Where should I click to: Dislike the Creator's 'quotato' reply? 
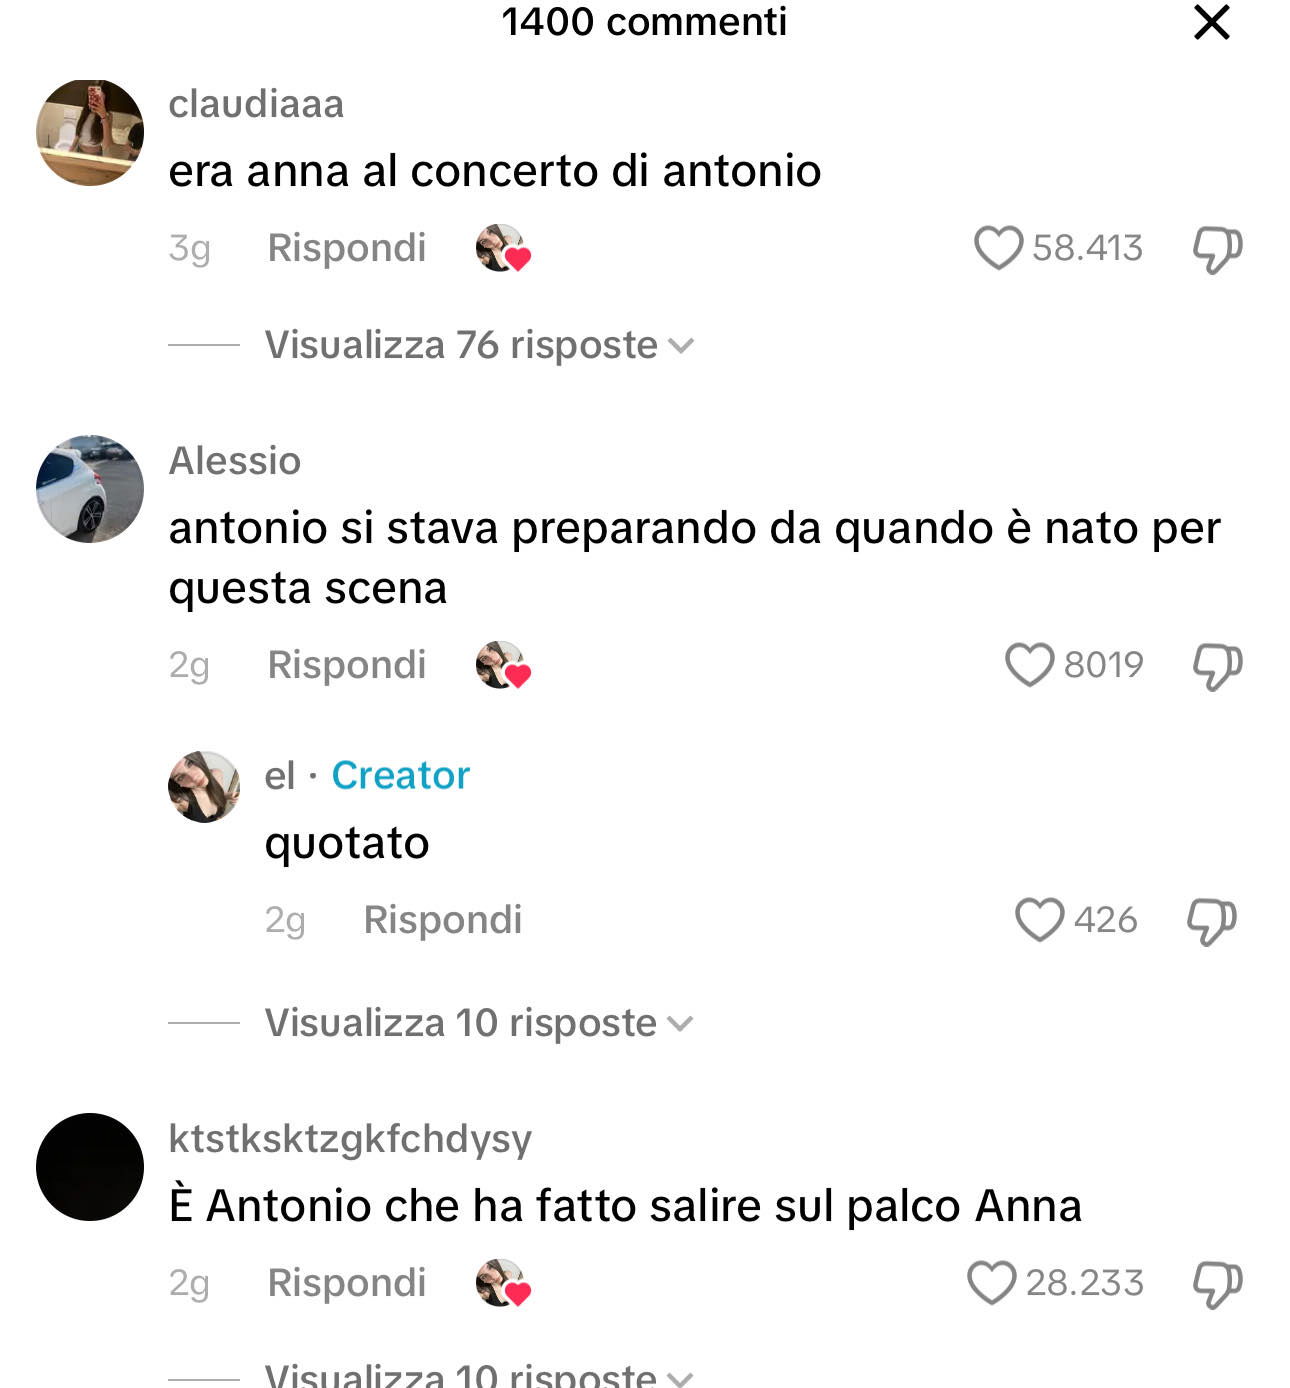pos(1211,921)
